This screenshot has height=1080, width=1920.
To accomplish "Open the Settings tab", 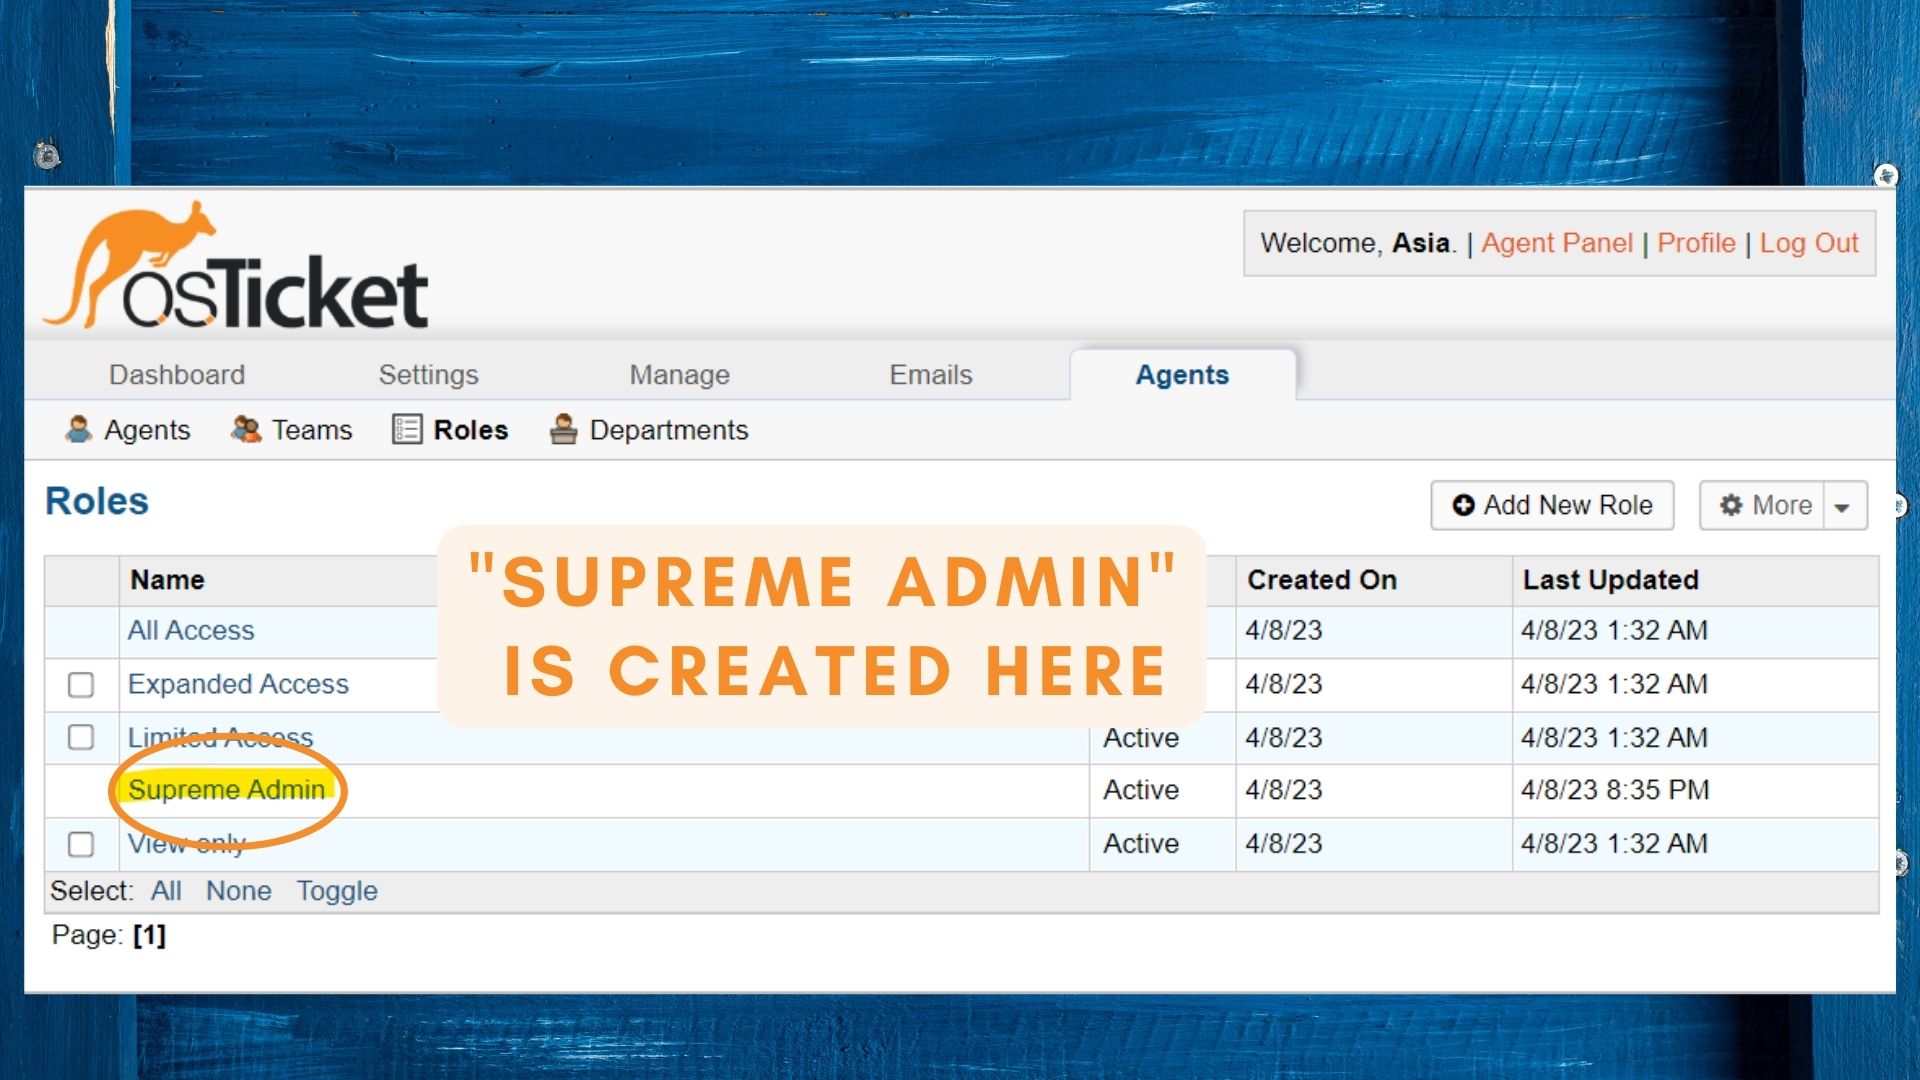I will click(x=428, y=375).
